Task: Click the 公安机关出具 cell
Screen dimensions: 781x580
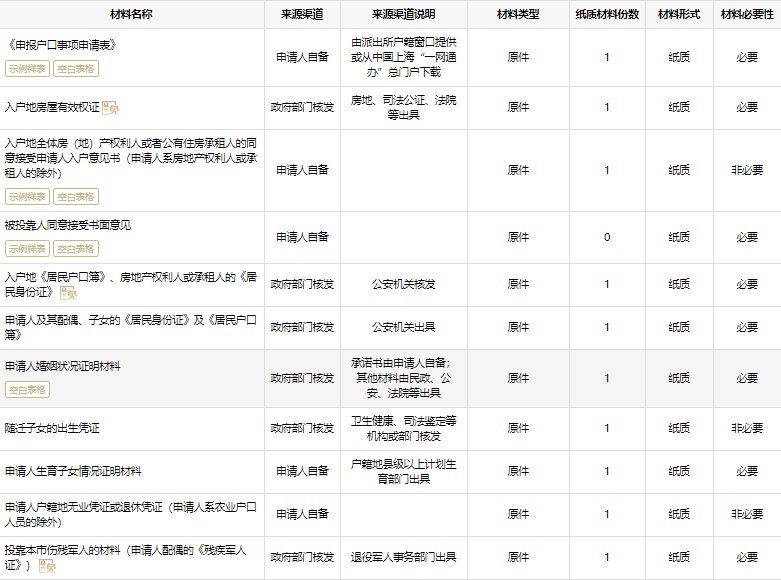Action: pyautogui.click(x=403, y=327)
